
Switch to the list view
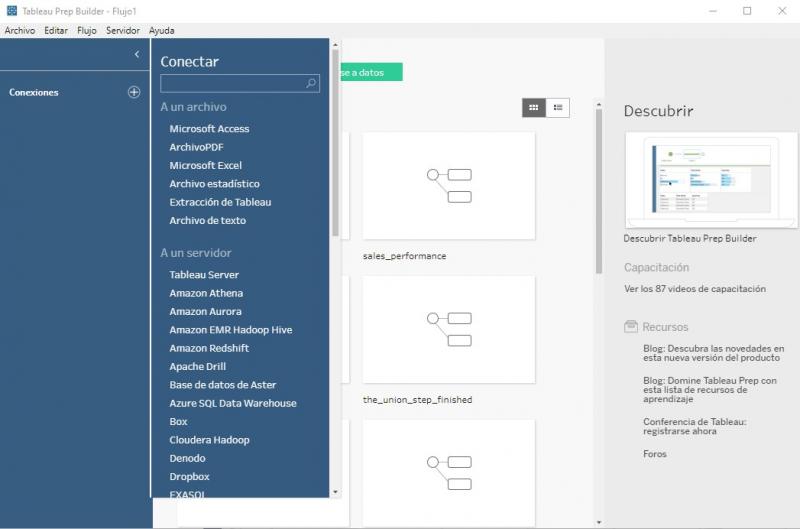[558, 107]
